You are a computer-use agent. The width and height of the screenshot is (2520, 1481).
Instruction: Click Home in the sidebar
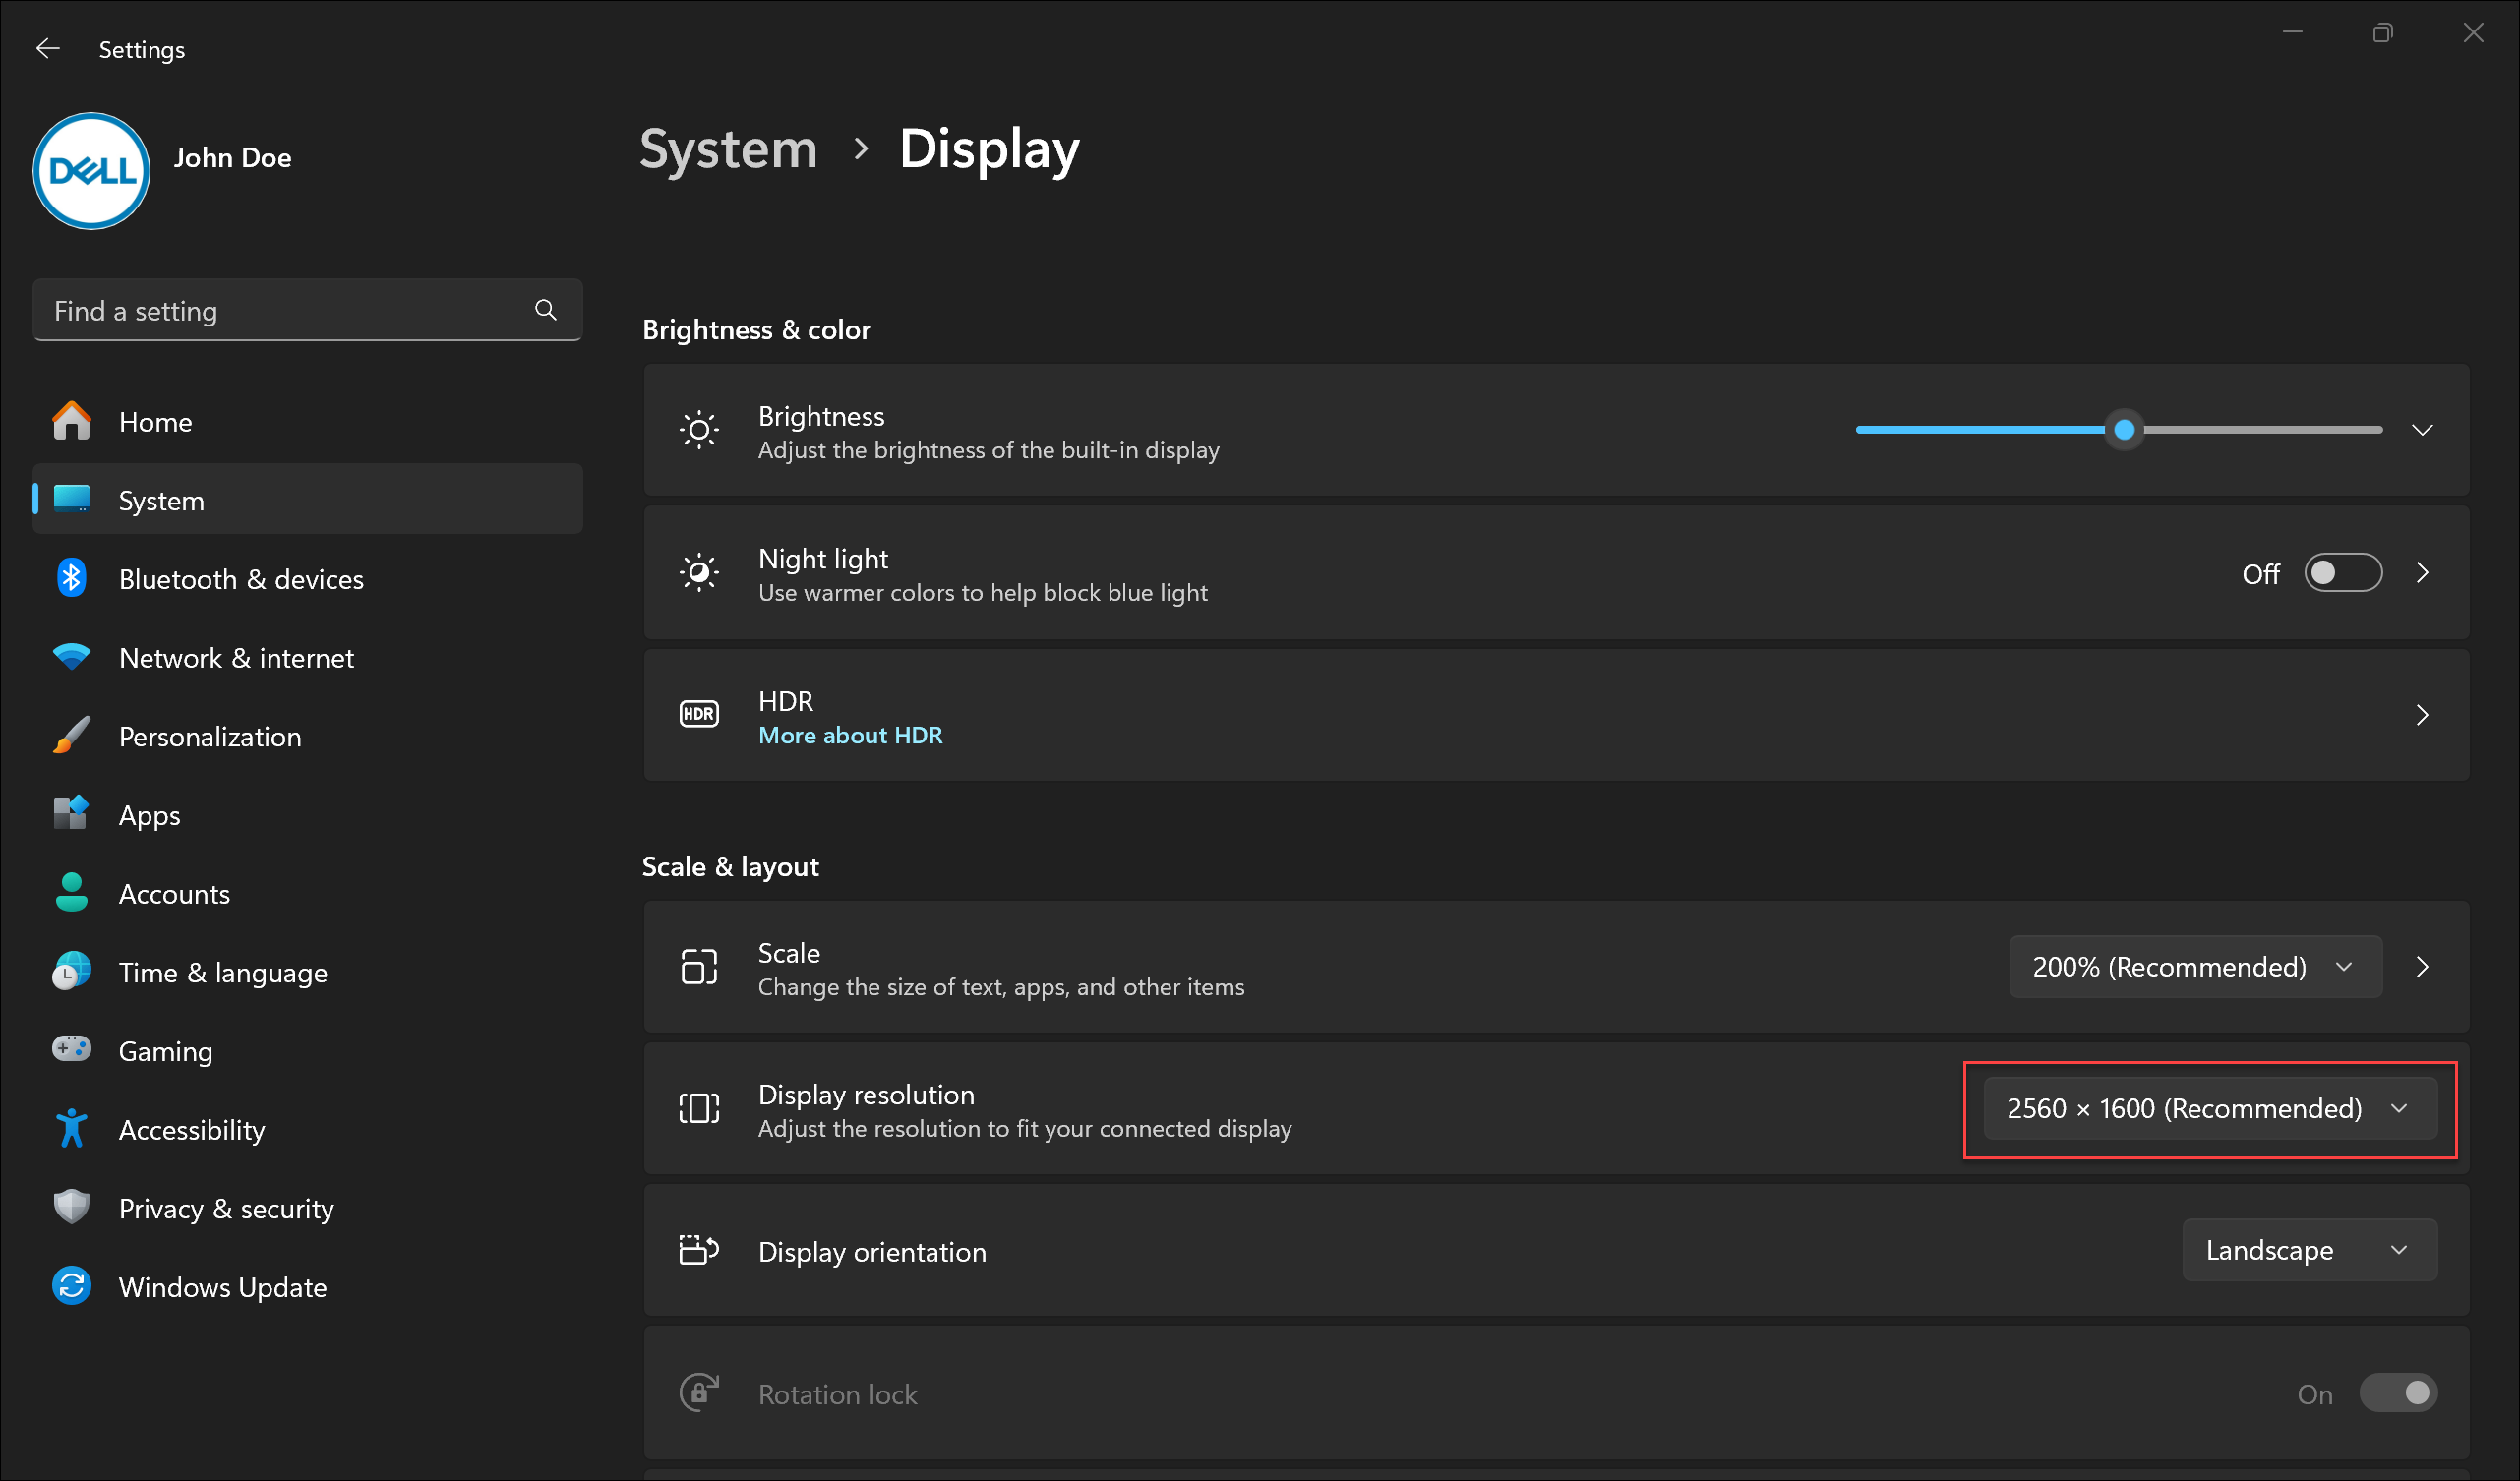click(155, 421)
